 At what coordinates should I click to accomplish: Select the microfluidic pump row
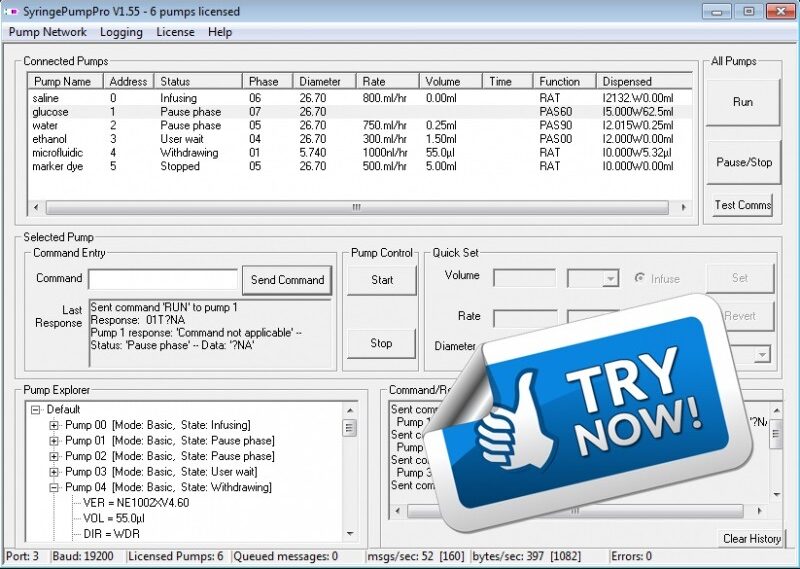pyautogui.click(x=359, y=153)
